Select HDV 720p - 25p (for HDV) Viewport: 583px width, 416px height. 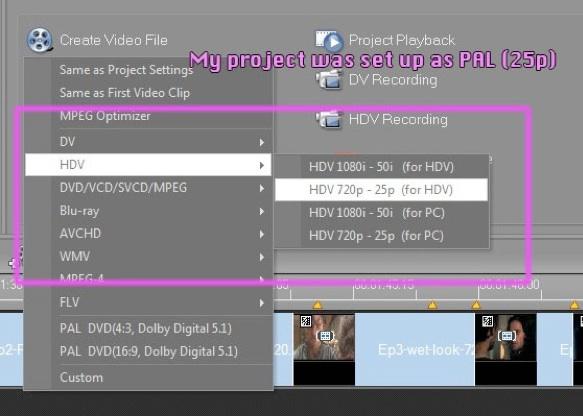click(381, 190)
